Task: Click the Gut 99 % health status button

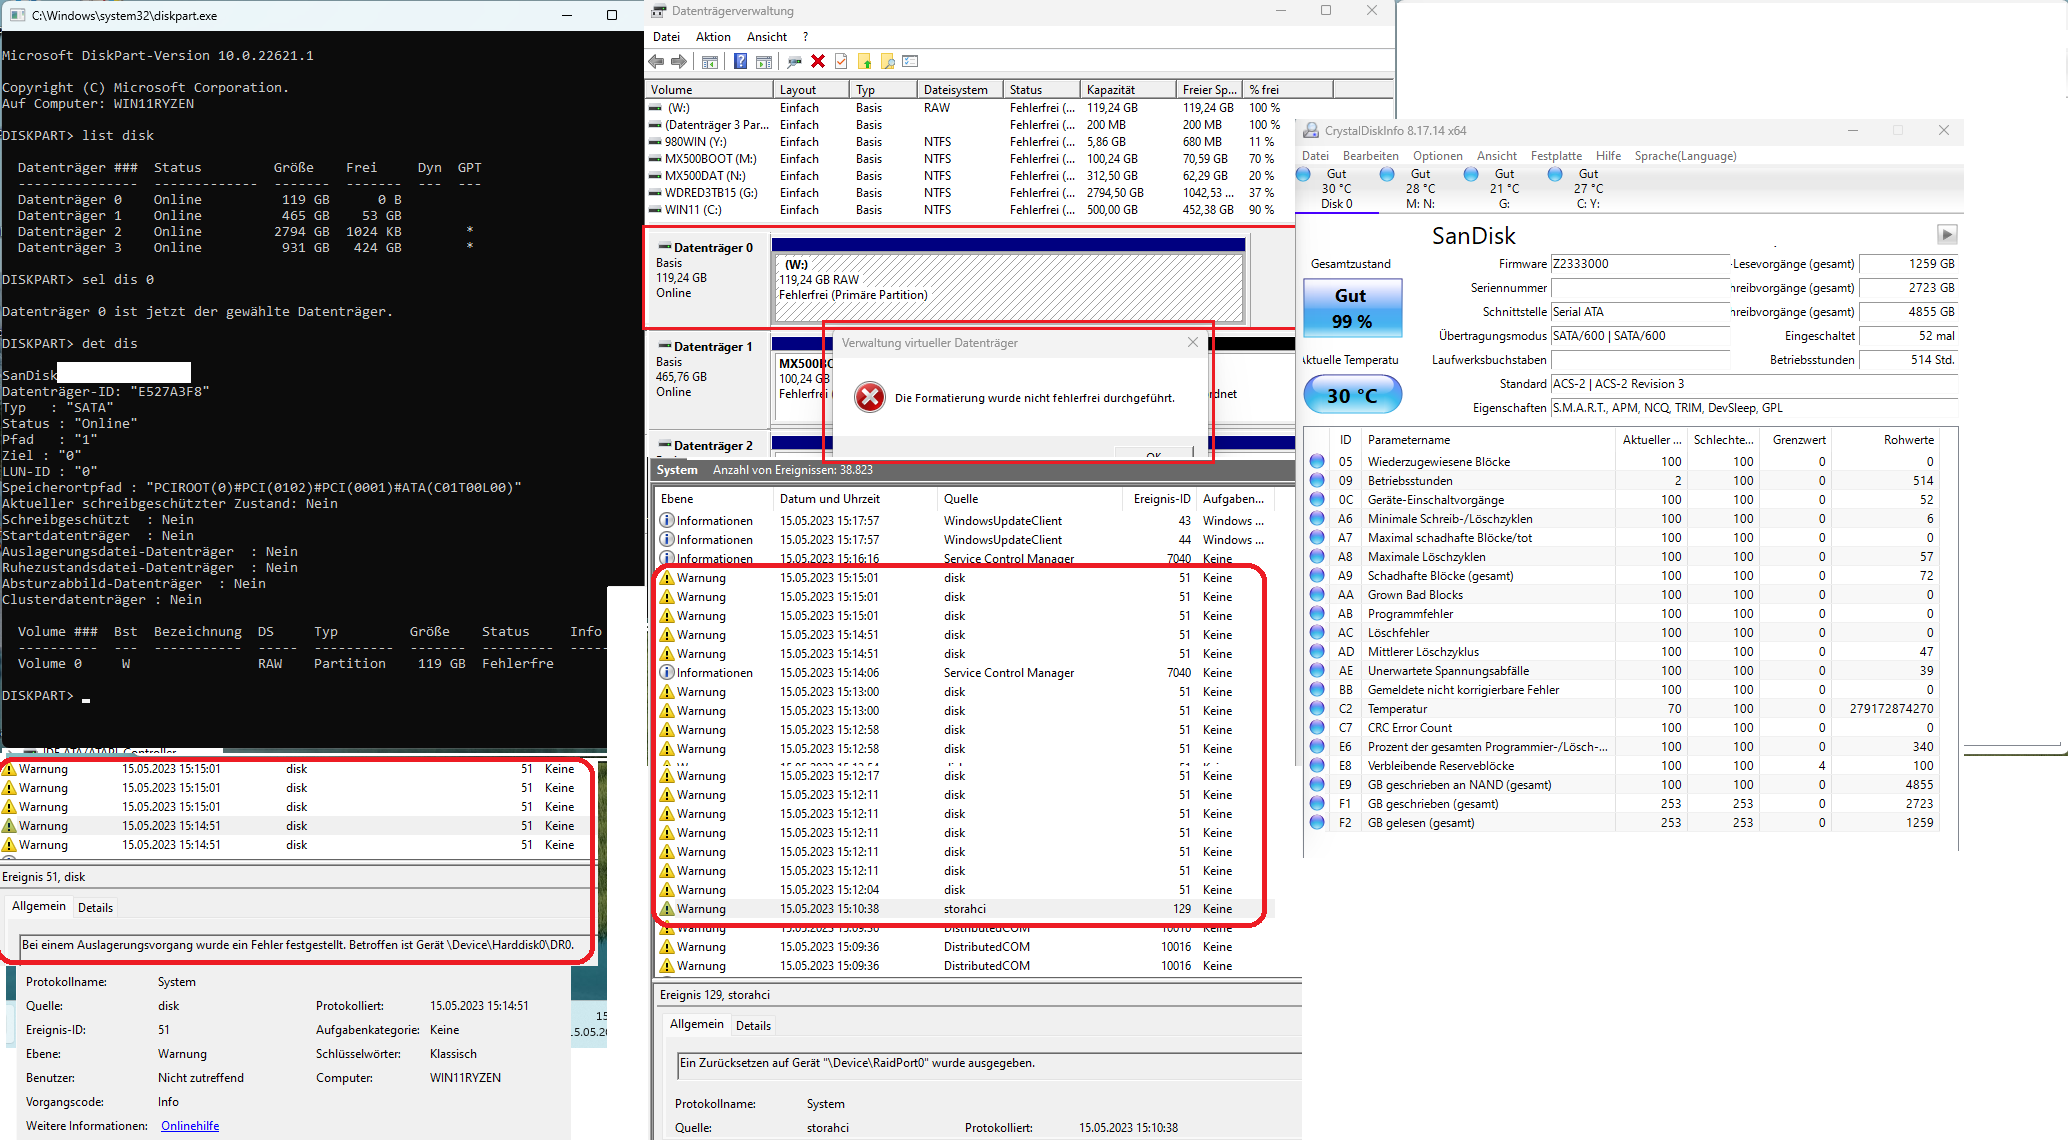Action: click(x=1352, y=308)
